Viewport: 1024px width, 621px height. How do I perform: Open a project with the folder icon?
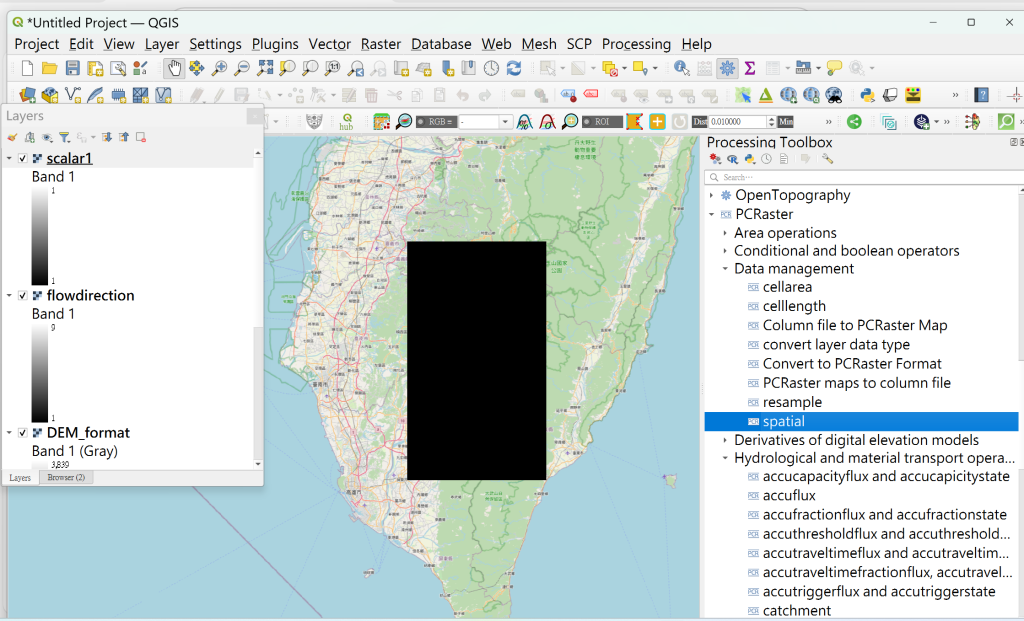[x=50, y=68]
